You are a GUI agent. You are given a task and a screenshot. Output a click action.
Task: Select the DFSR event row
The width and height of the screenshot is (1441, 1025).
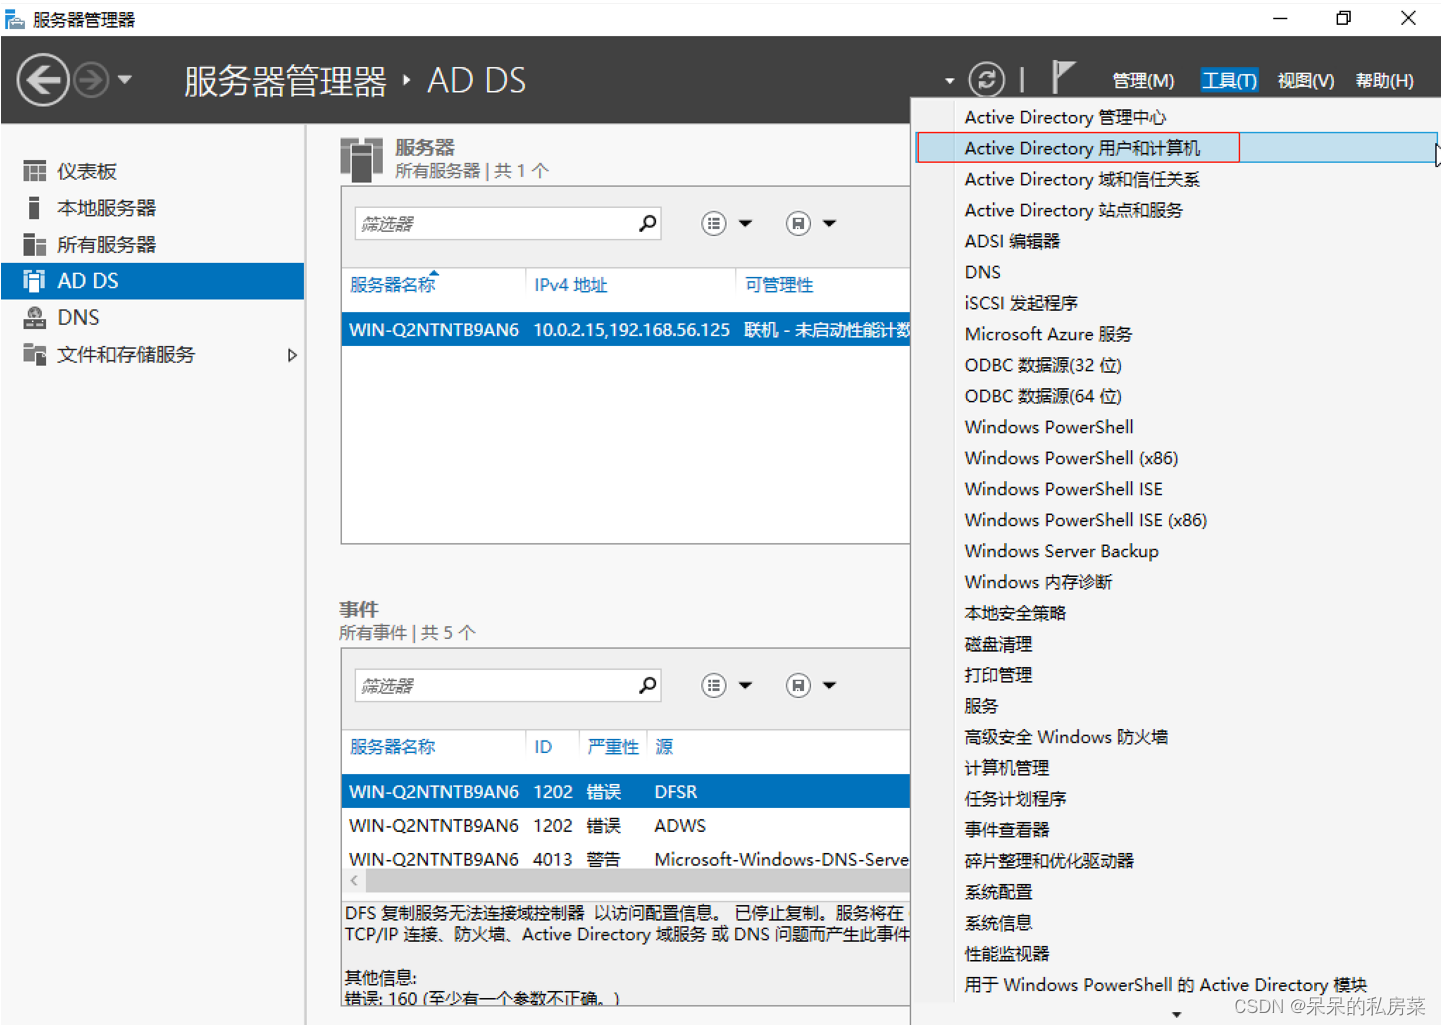[x=626, y=792]
